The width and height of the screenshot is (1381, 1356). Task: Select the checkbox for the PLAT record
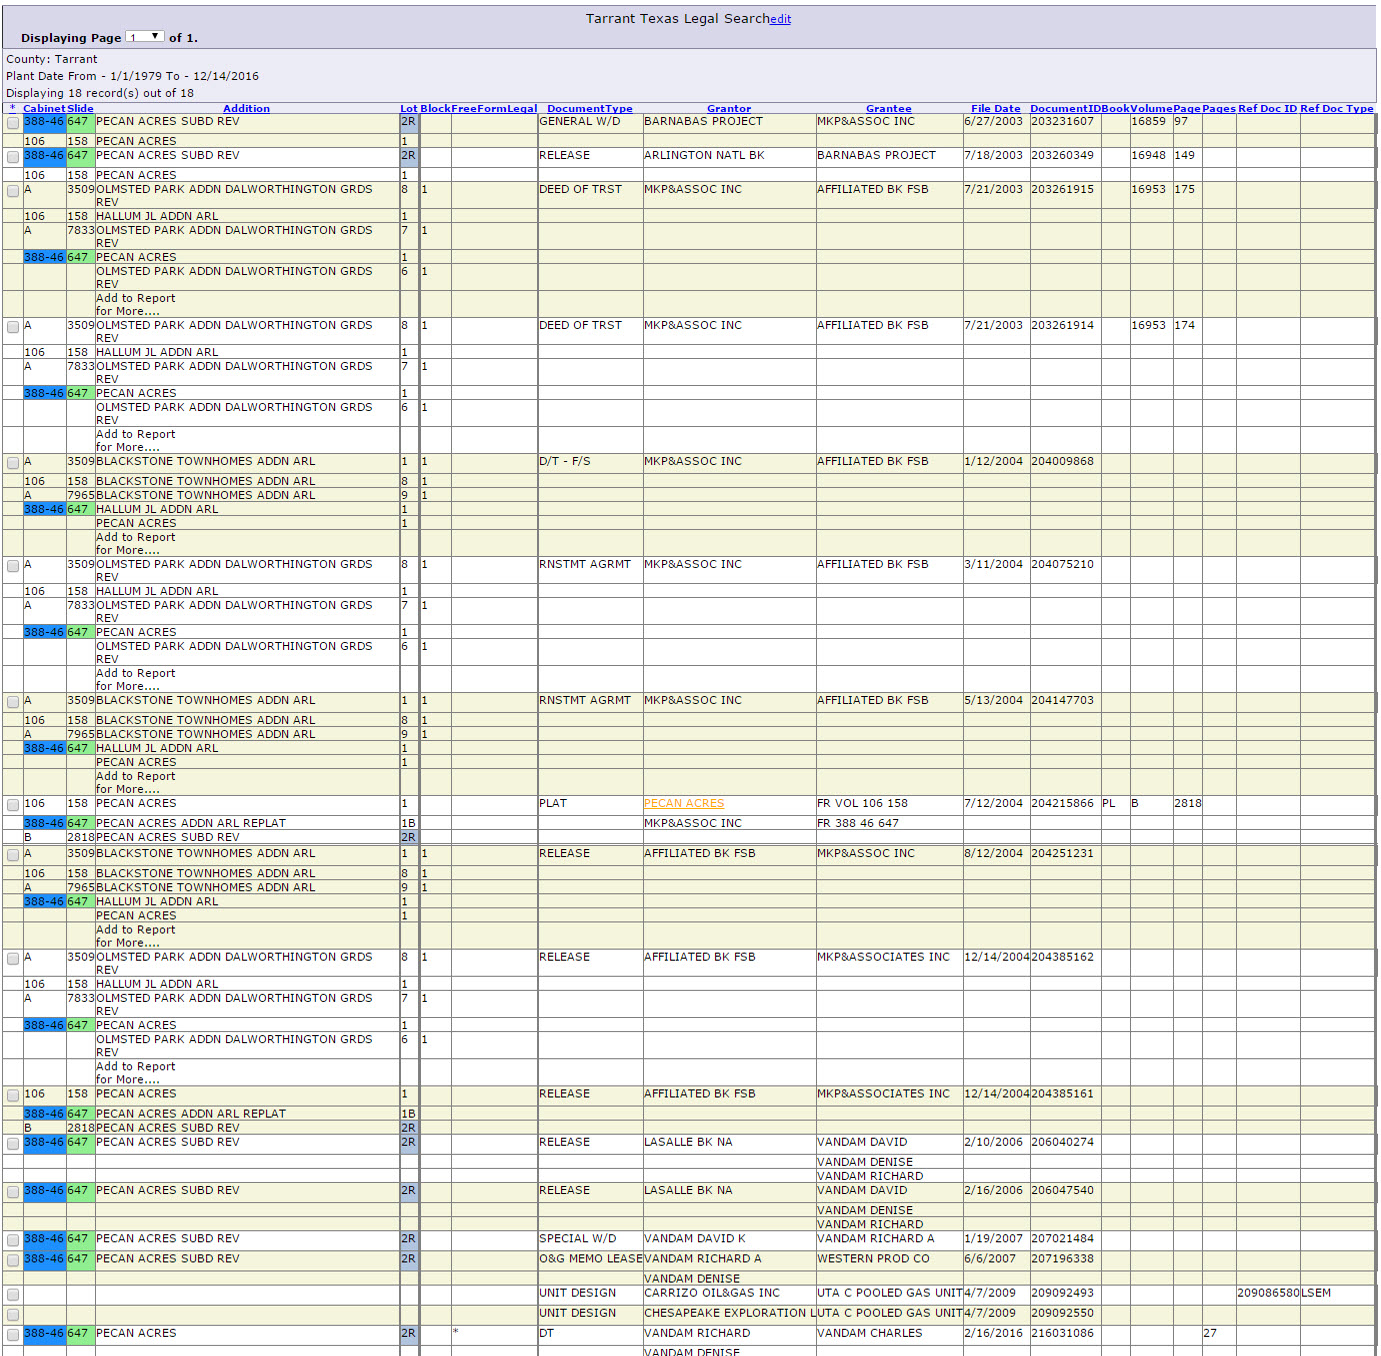point(13,805)
